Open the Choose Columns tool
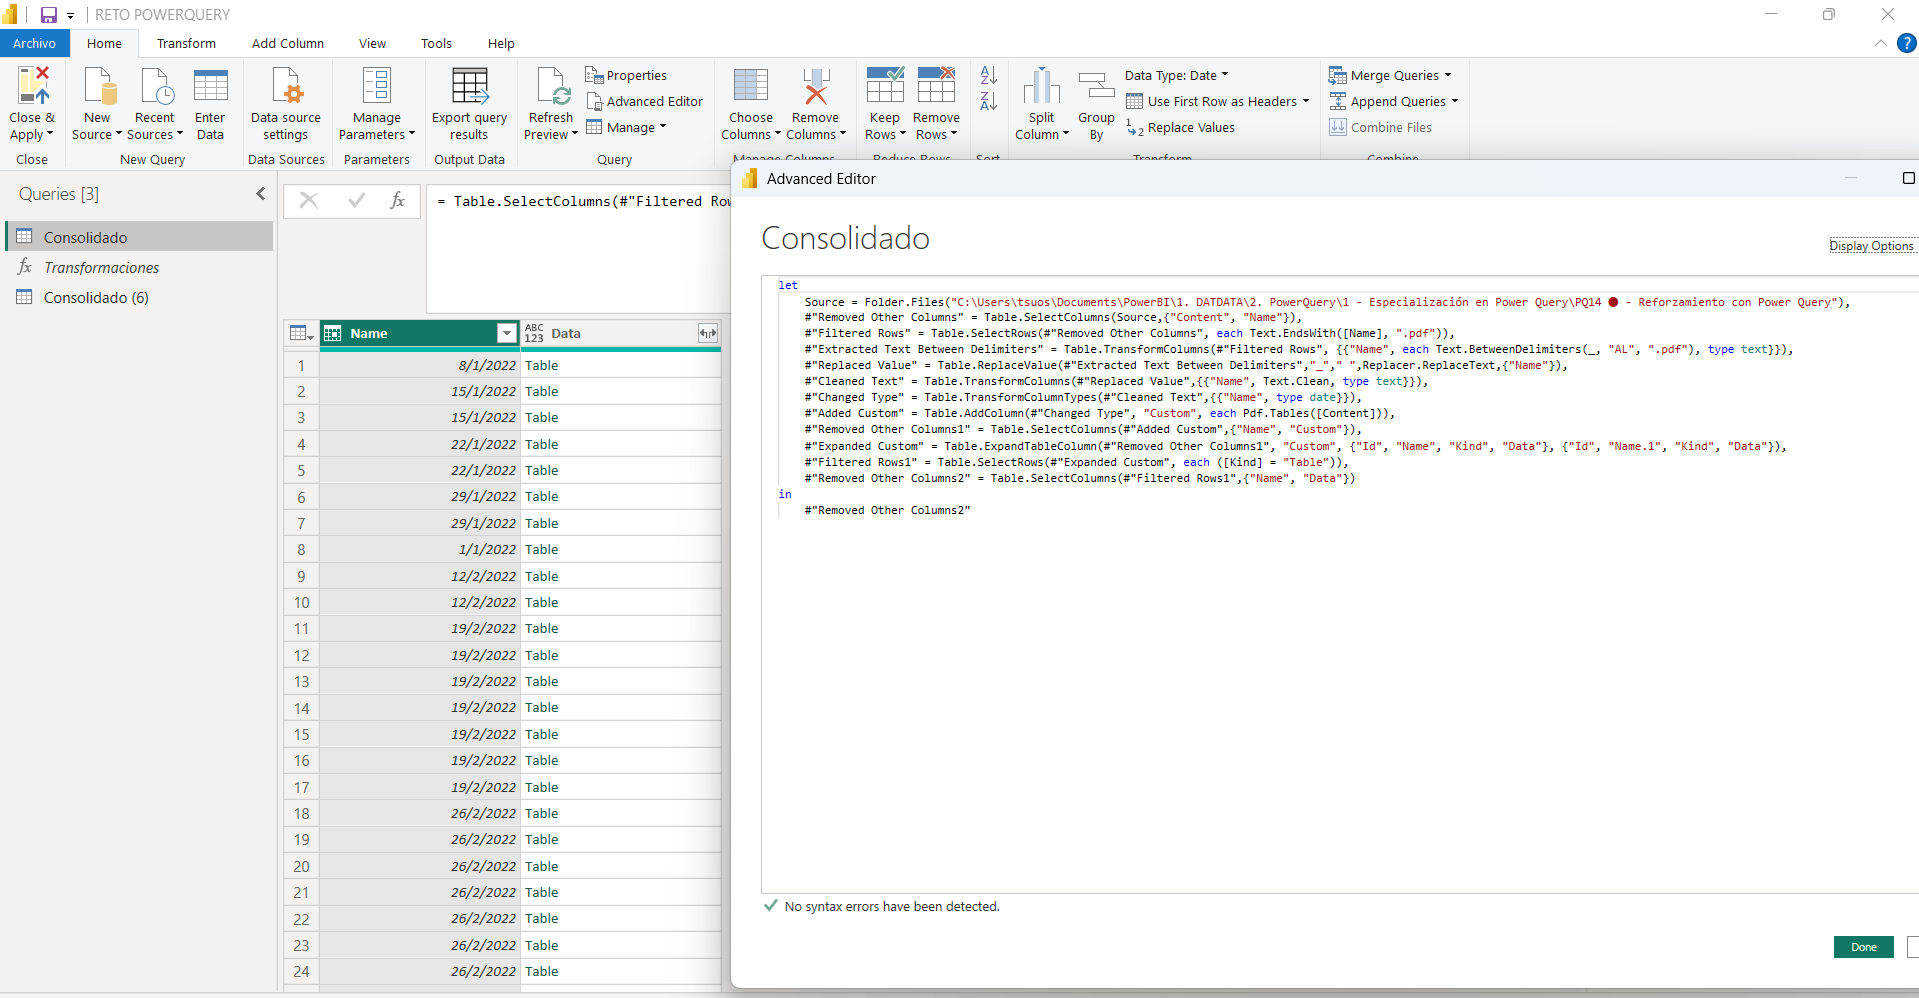The height and width of the screenshot is (998, 1919). [x=750, y=87]
